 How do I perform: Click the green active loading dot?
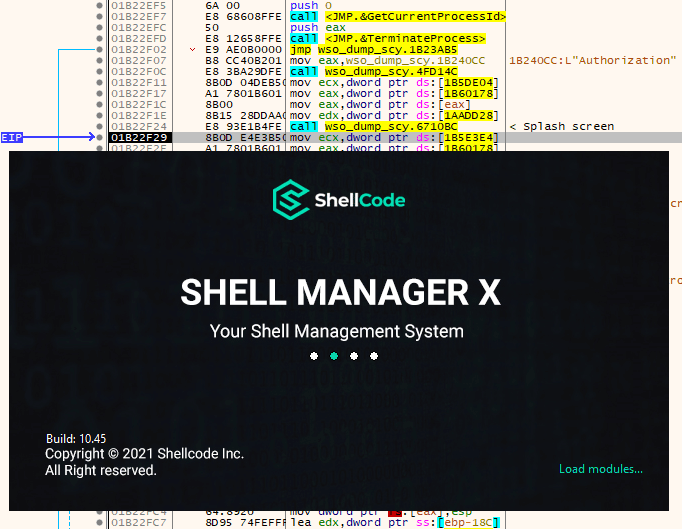click(x=334, y=356)
